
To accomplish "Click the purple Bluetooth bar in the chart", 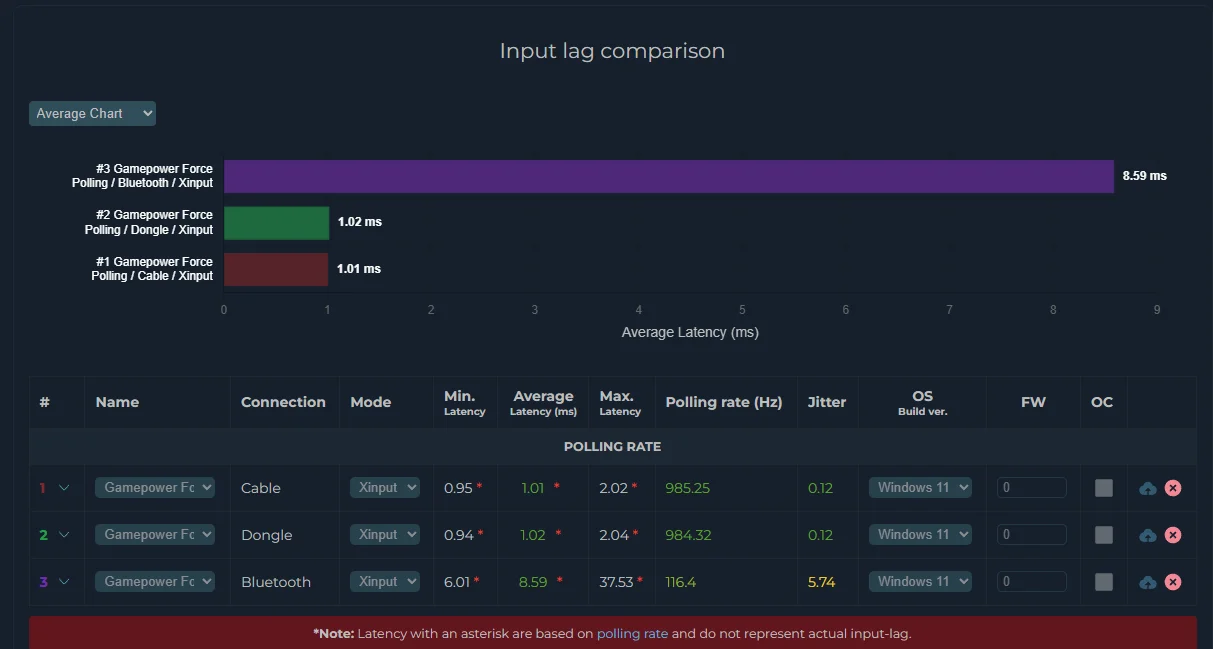I will (x=668, y=176).
